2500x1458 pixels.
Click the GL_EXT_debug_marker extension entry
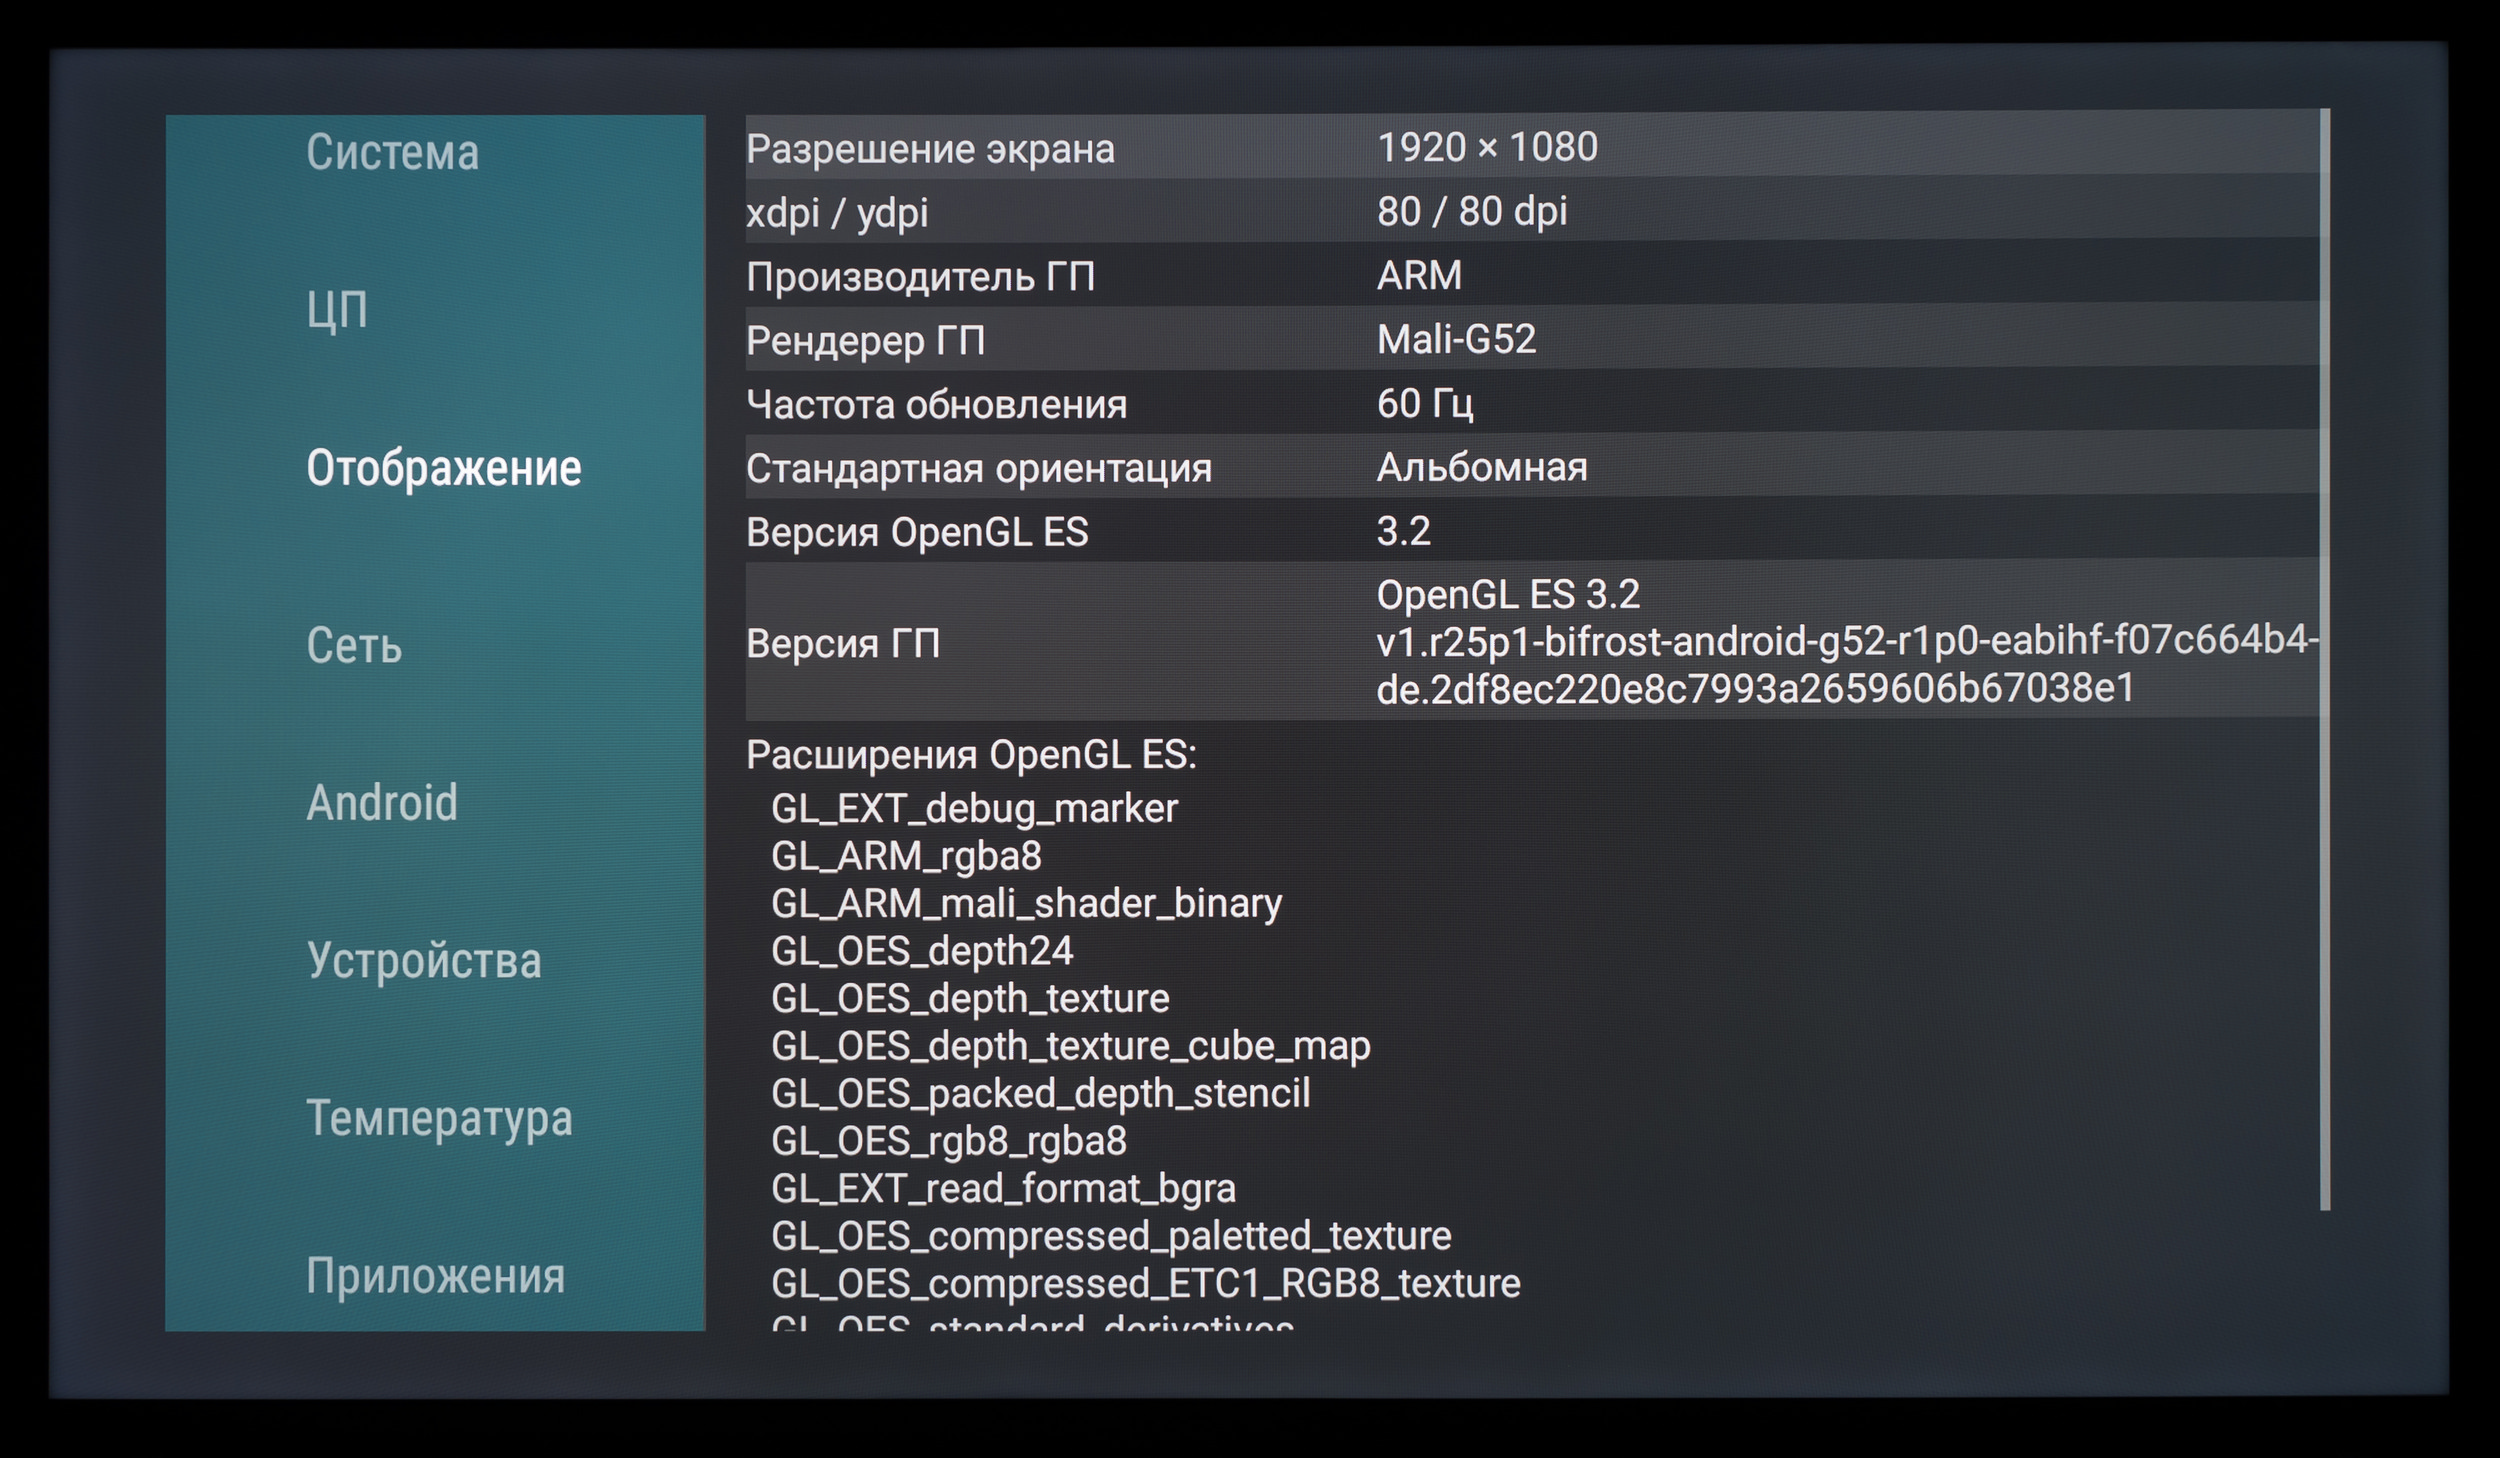[x=974, y=808]
